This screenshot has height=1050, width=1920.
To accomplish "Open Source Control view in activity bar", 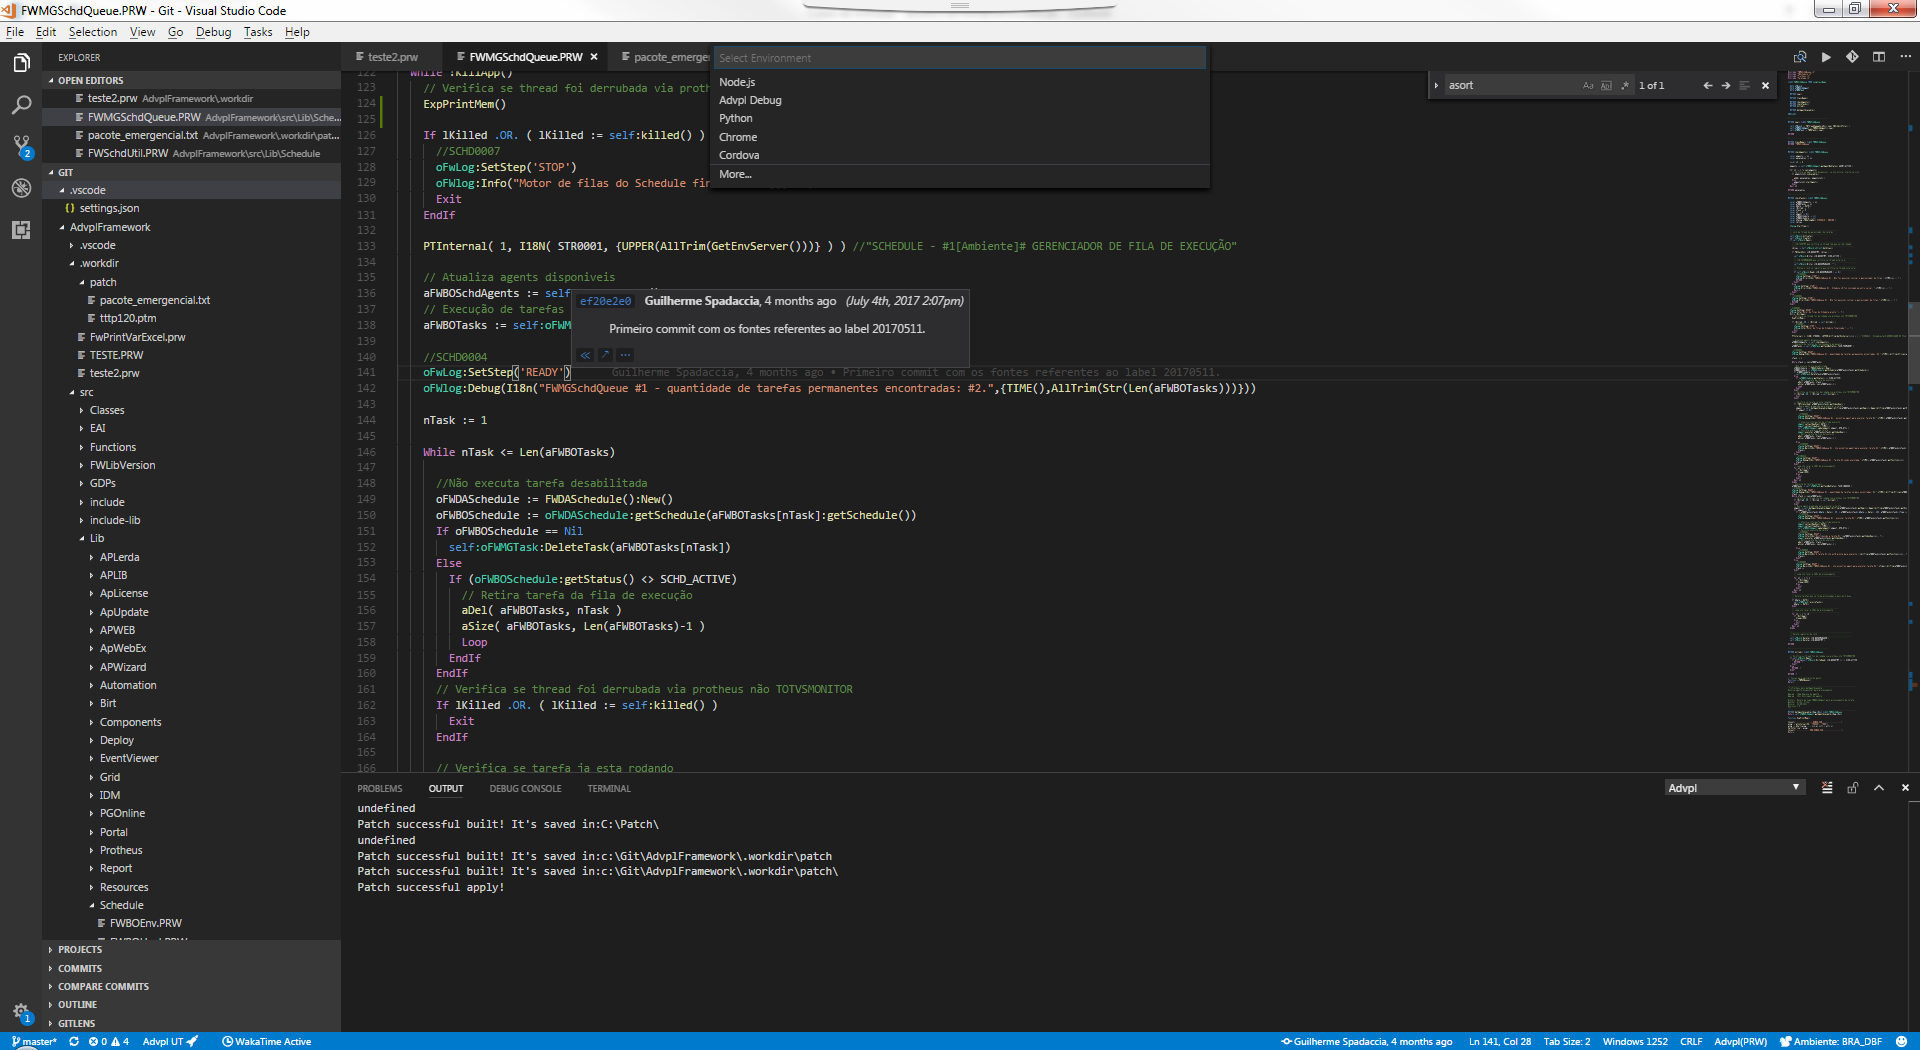I will [21, 147].
